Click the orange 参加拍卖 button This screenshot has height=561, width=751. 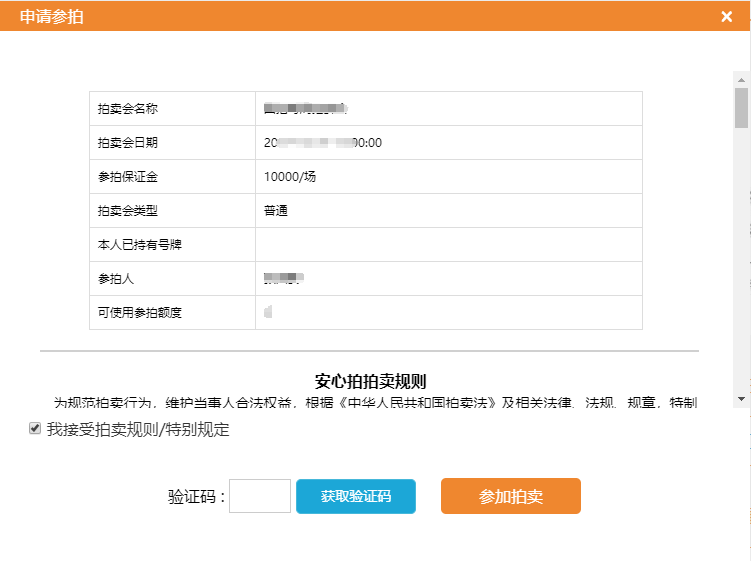click(x=510, y=496)
